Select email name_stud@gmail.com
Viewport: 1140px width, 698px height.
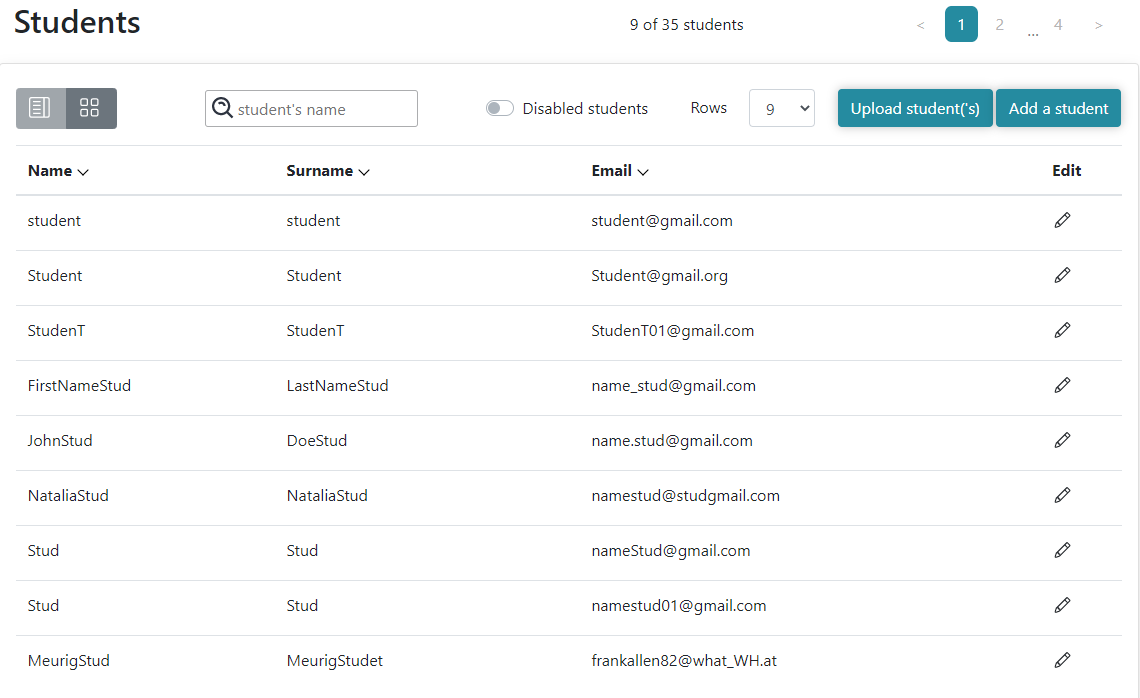coord(673,386)
